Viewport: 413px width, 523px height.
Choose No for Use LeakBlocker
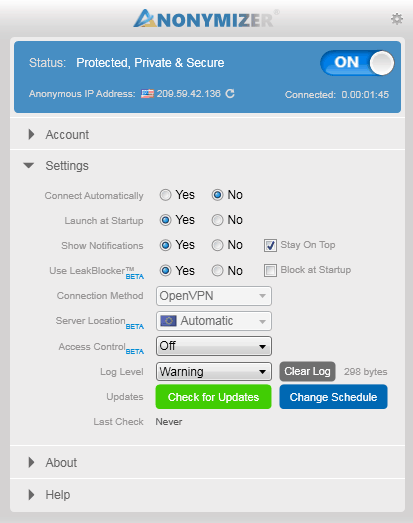[217, 271]
